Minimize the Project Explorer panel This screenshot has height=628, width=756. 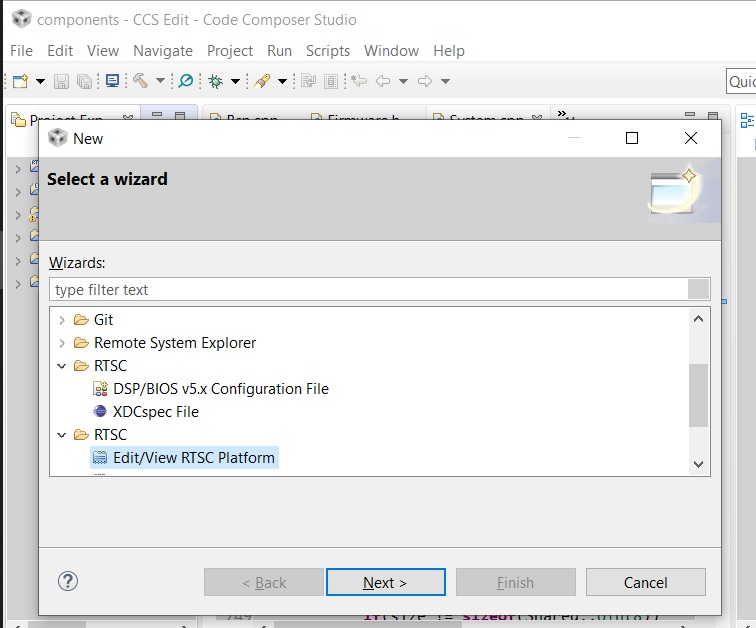[157, 115]
